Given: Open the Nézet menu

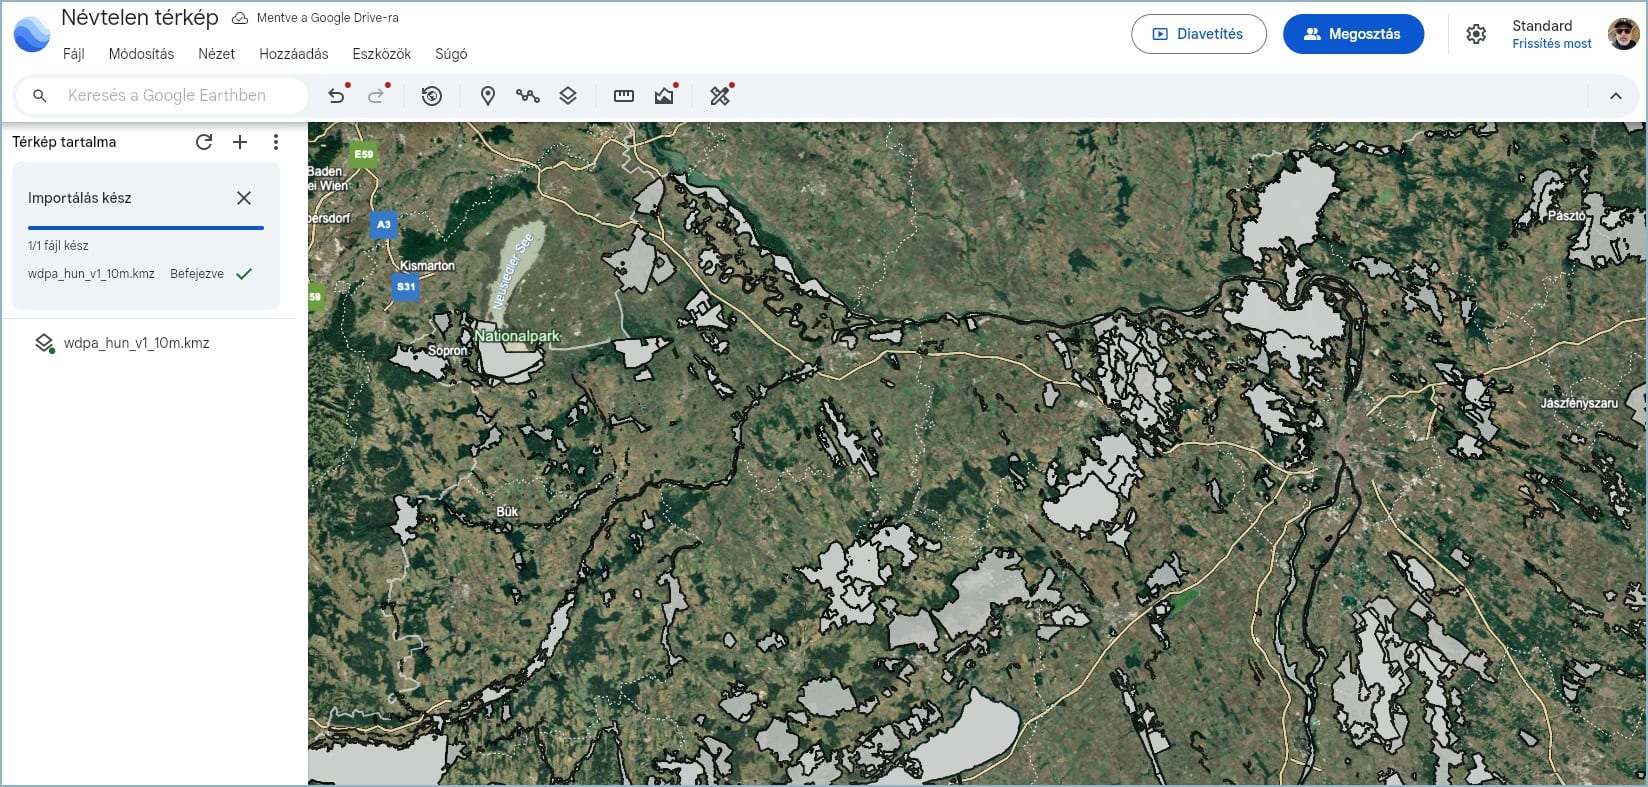Looking at the screenshot, I should coord(217,54).
